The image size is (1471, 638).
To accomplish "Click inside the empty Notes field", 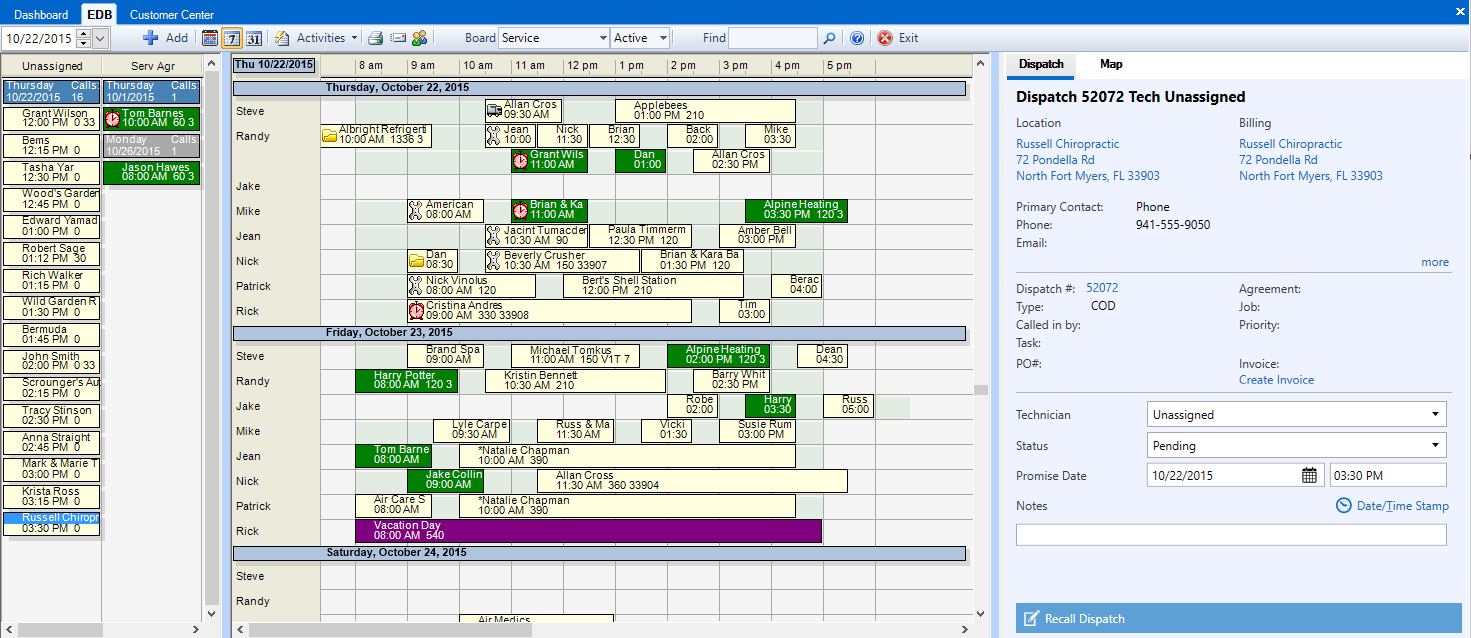I will click(1230, 534).
